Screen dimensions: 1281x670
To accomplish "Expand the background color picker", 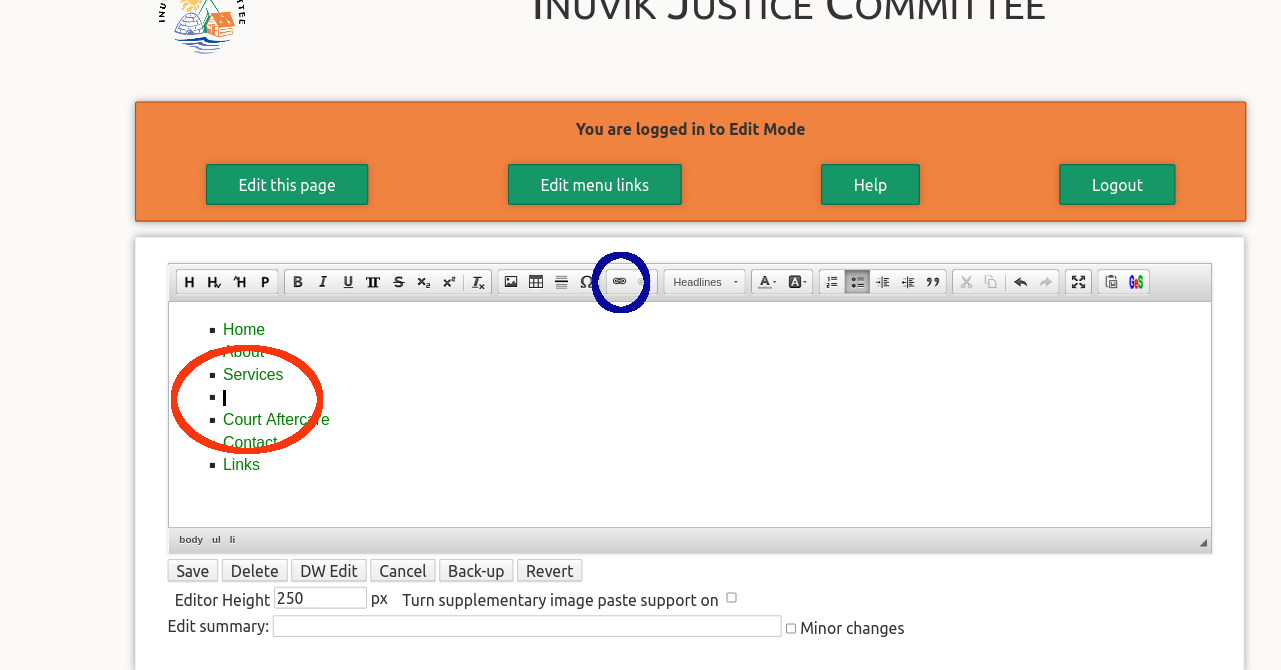I will [x=797, y=282].
